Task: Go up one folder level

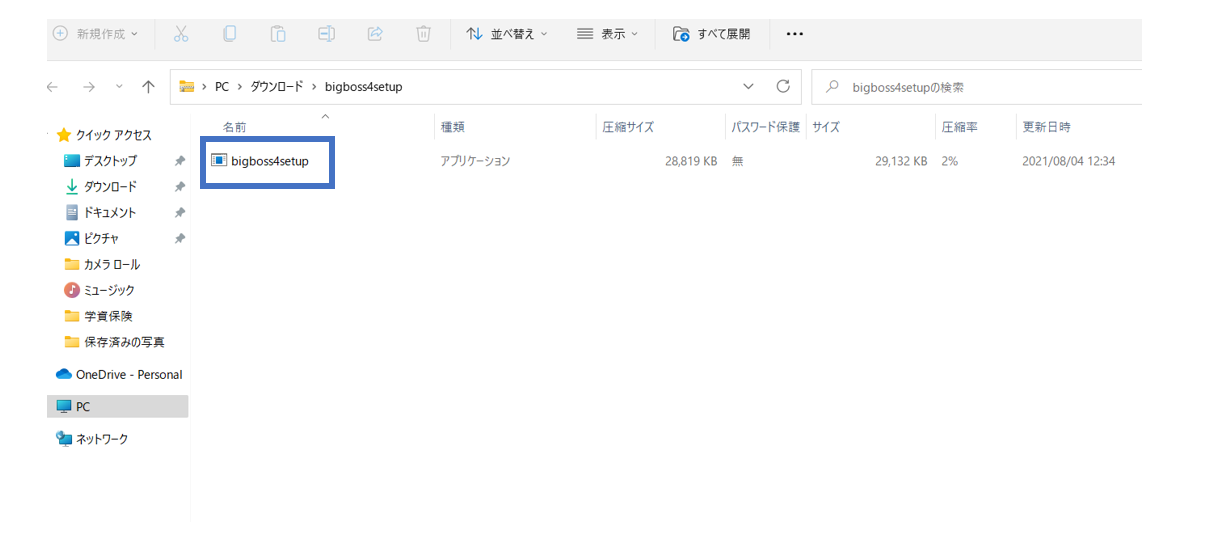Action: [x=148, y=87]
